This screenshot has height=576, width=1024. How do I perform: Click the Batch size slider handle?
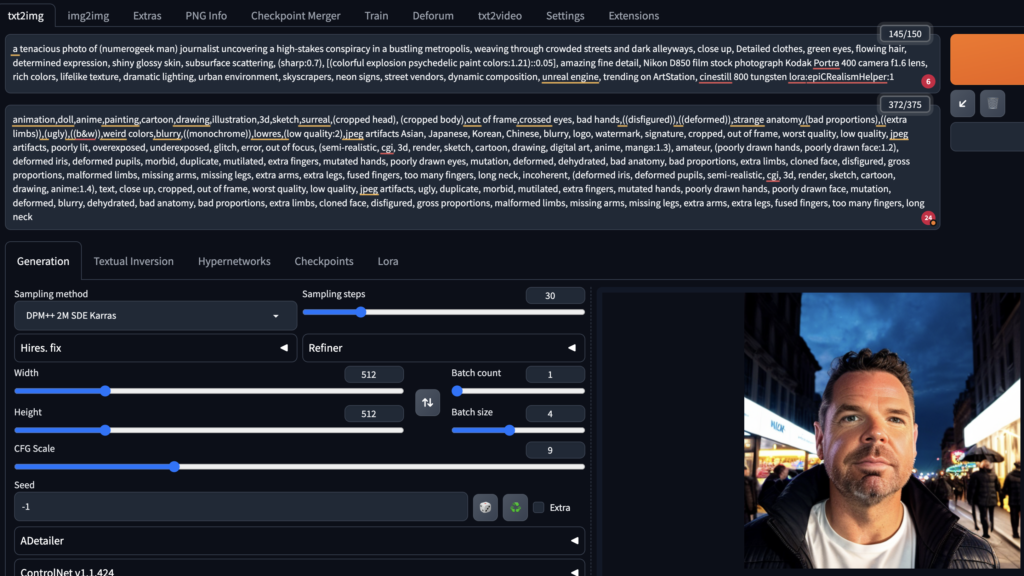click(x=509, y=430)
